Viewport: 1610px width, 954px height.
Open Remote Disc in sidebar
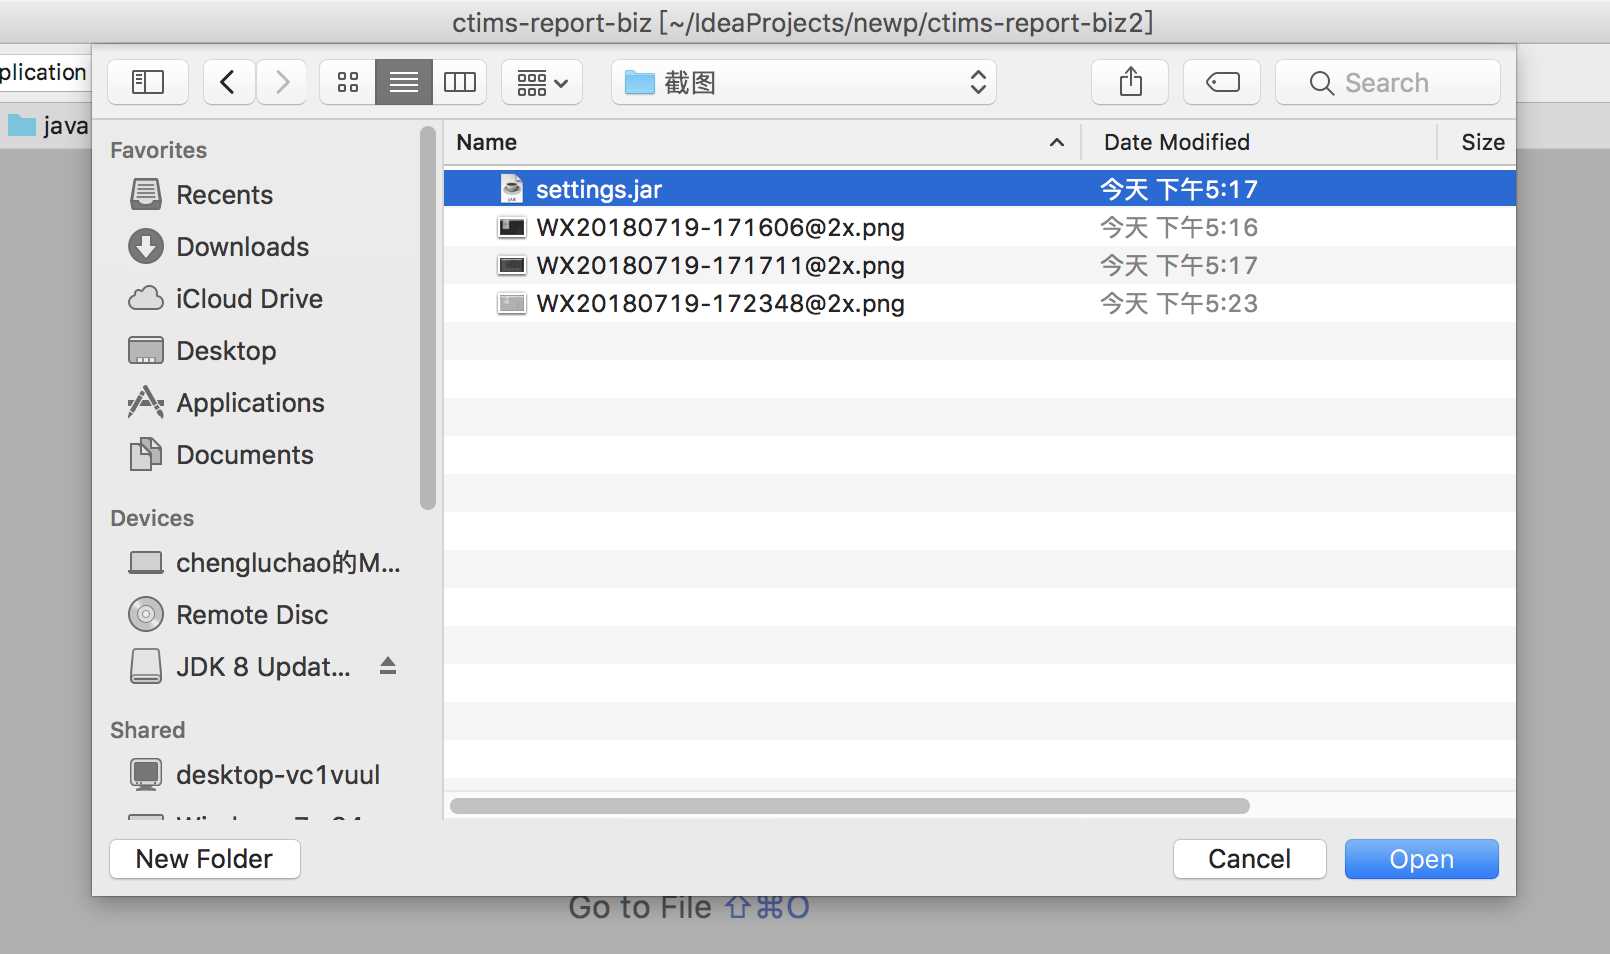click(x=252, y=614)
